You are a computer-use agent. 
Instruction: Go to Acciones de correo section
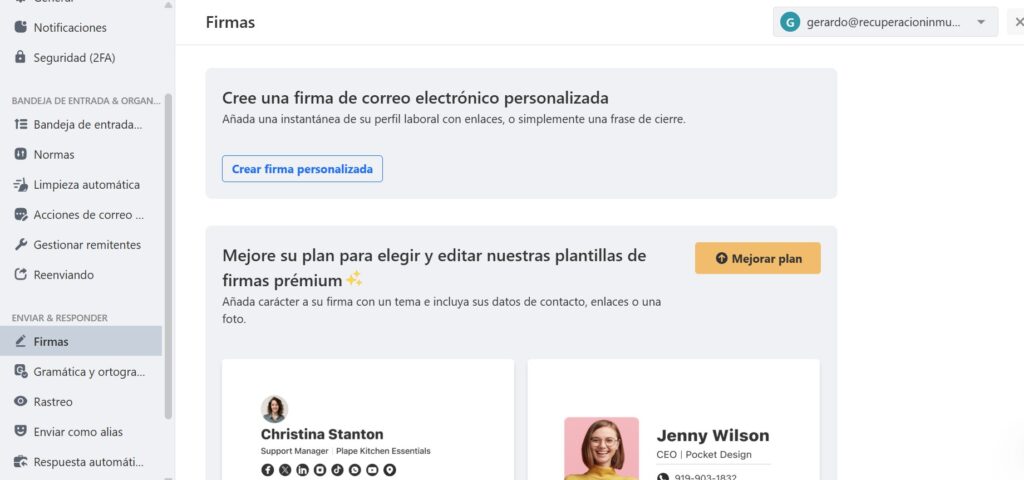point(88,214)
